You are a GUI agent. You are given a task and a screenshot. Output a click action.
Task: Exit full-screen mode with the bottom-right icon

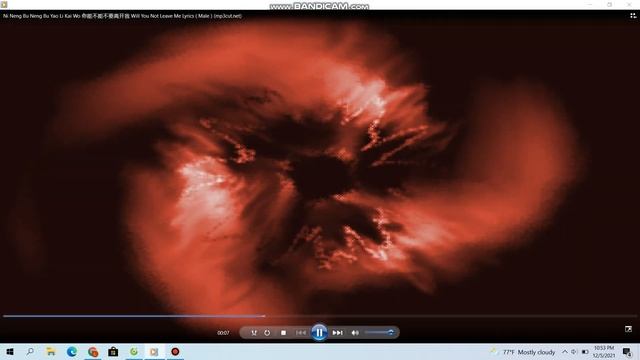[629, 329]
